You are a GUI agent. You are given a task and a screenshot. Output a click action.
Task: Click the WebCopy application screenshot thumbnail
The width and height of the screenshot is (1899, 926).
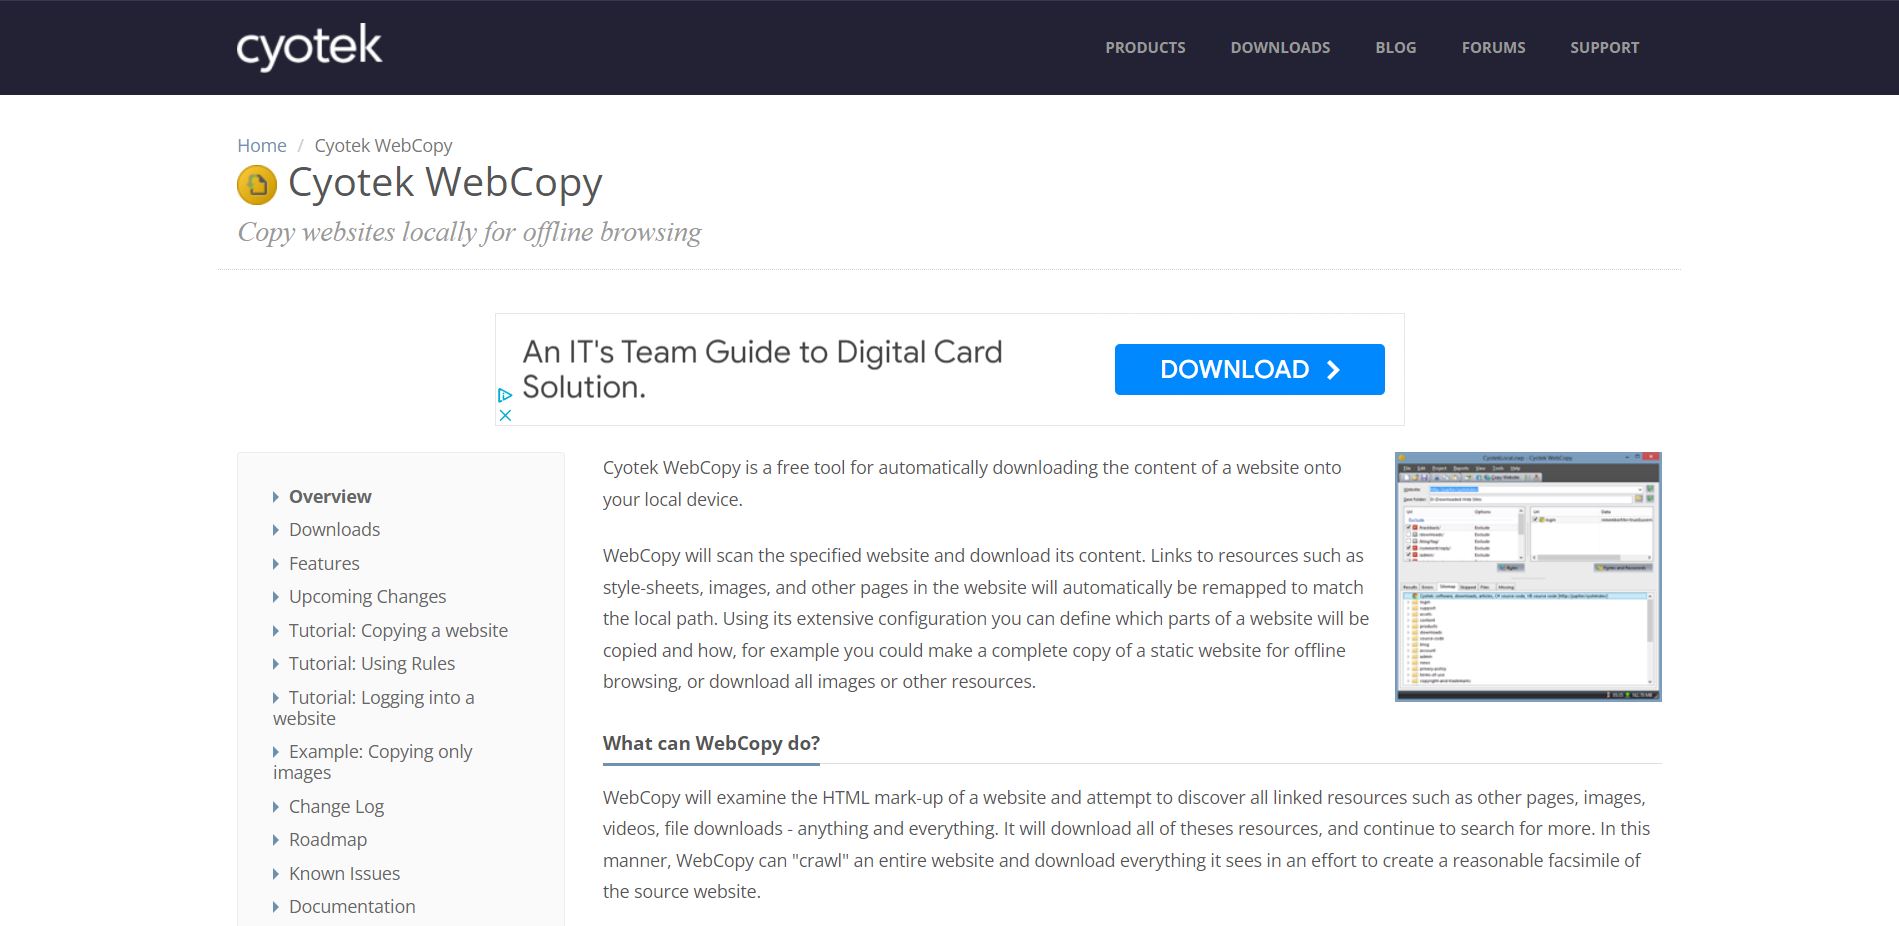tap(1528, 577)
